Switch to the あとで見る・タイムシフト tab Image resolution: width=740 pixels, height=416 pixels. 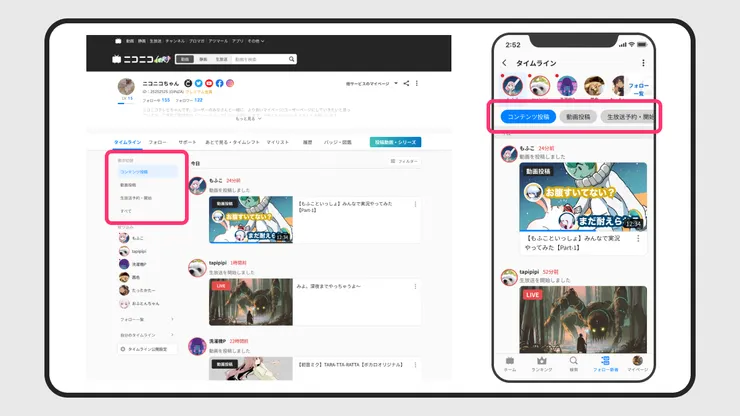click(x=232, y=142)
